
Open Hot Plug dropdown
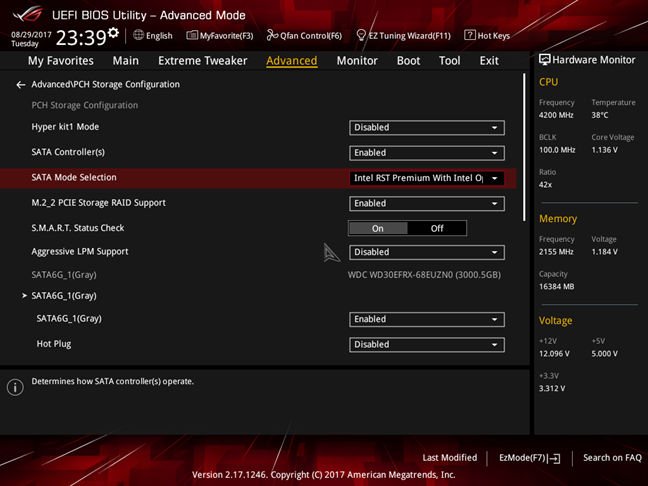(x=426, y=345)
